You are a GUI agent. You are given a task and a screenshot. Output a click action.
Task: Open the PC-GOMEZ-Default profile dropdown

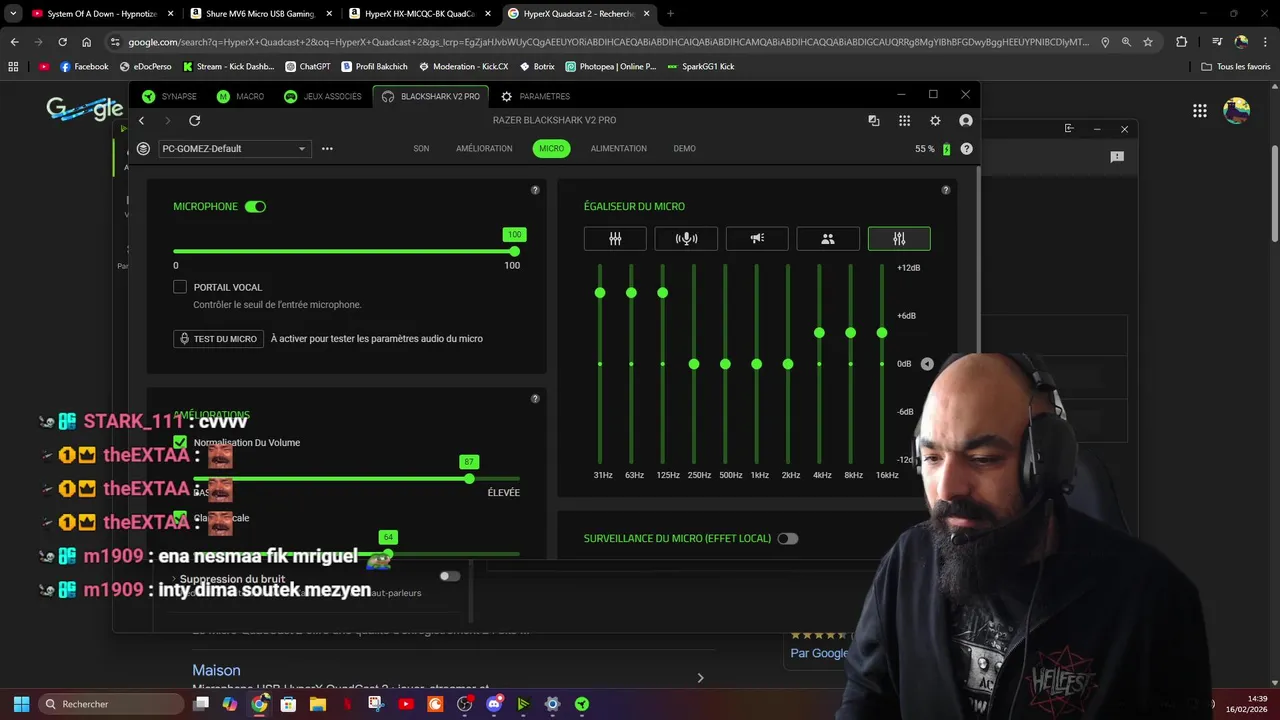233,149
